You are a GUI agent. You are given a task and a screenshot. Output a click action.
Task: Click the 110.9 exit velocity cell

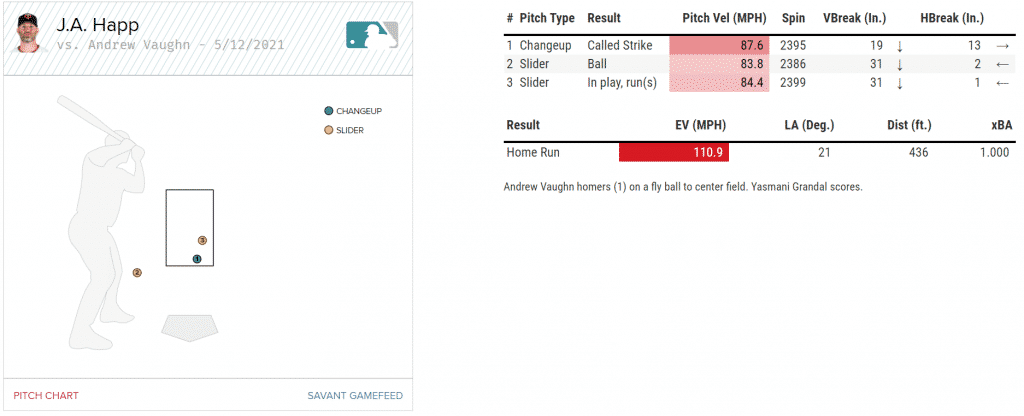[674, 152]
